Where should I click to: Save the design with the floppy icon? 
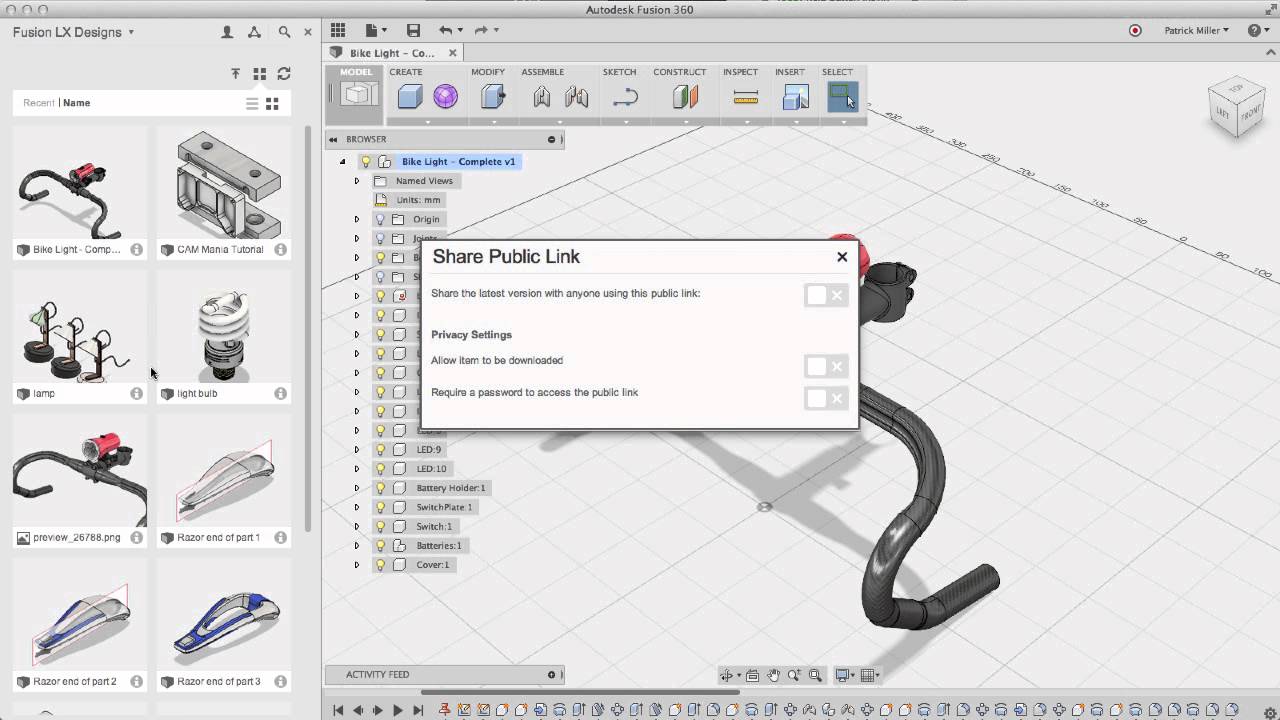pyautogui.click(x=413, y=31)
